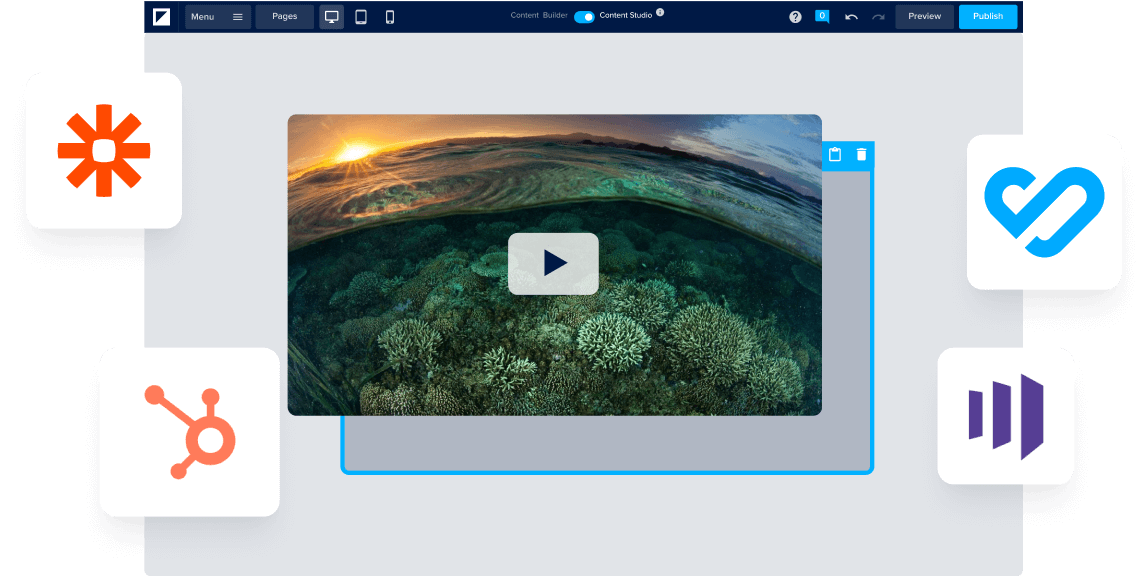
Task: Select the Zapier integration tile
Action: pyautogui.click(x=104, y=151)
